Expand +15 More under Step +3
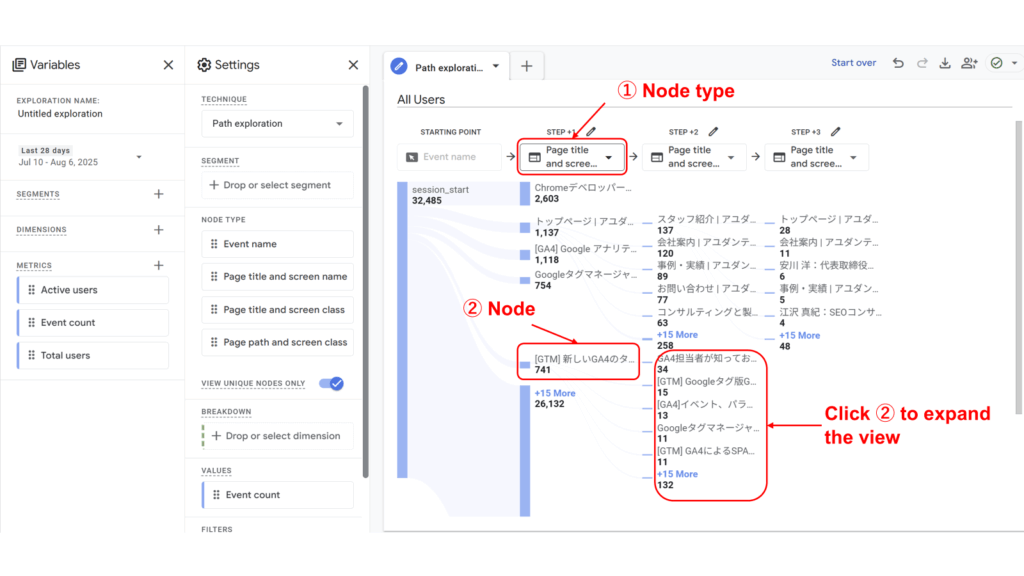The image size is (1024, 576). [799, 335]
